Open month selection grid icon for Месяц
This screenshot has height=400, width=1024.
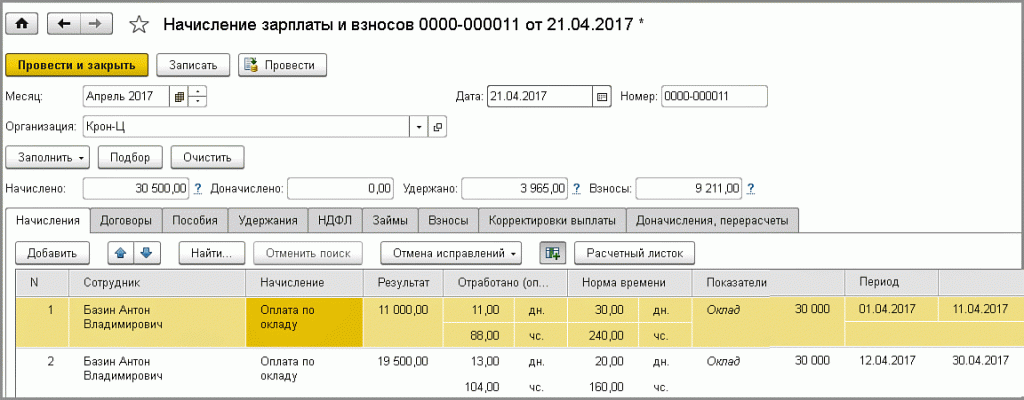coord(179,97)
